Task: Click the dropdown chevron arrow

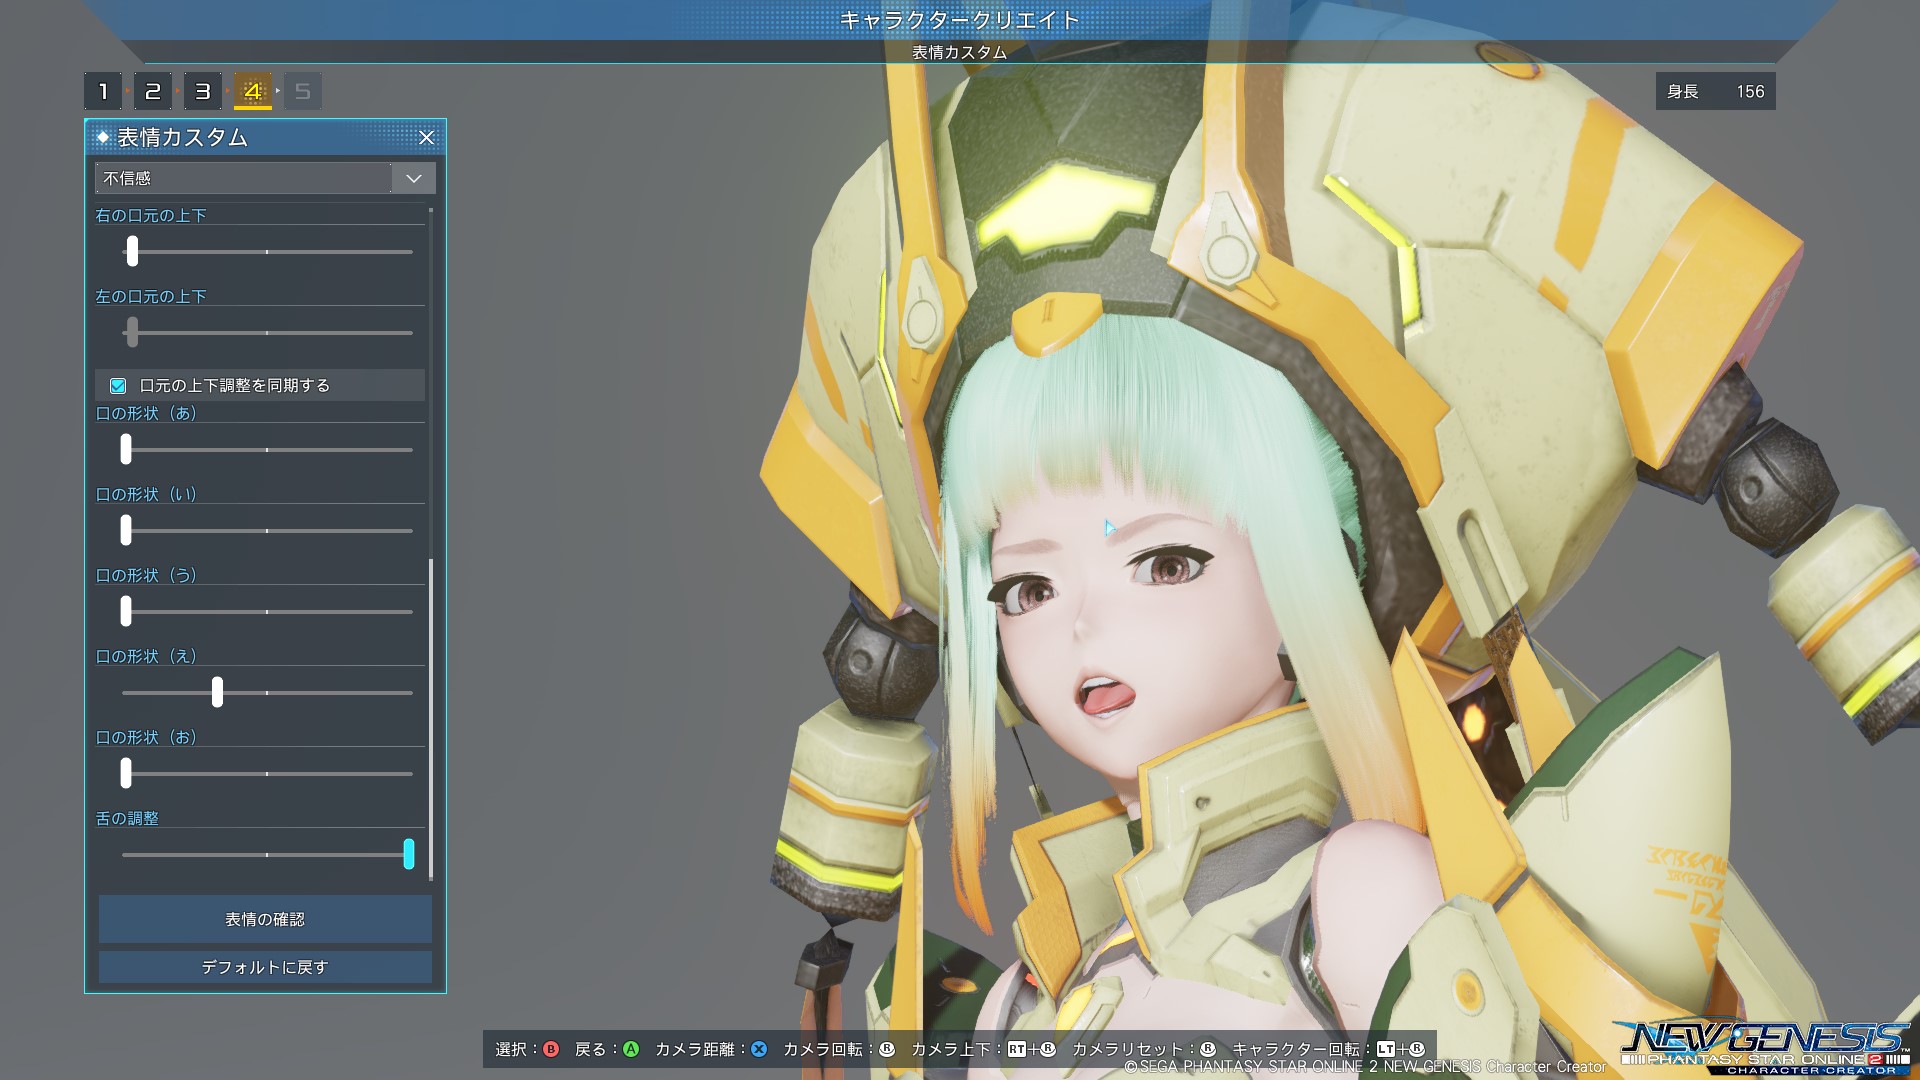Action: pos(413,178)
